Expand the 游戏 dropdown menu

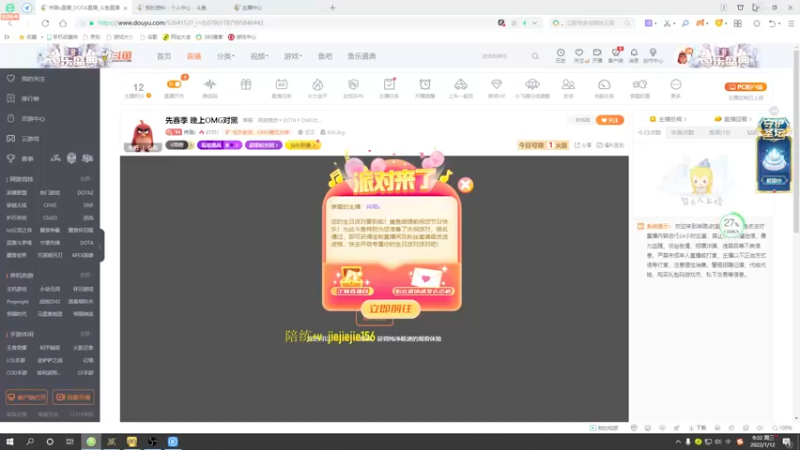pos(293,56)
